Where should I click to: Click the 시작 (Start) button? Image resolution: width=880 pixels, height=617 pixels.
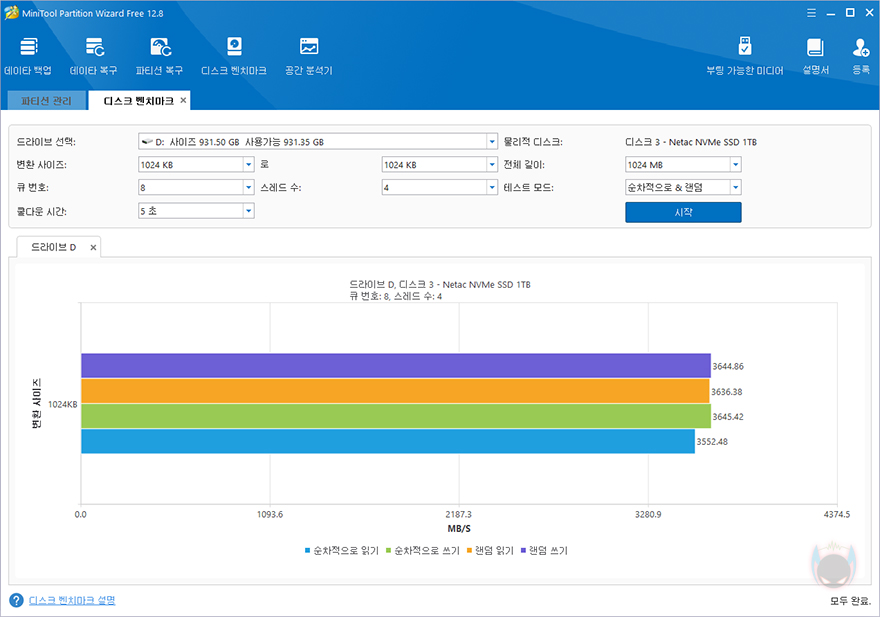point(683,212)
